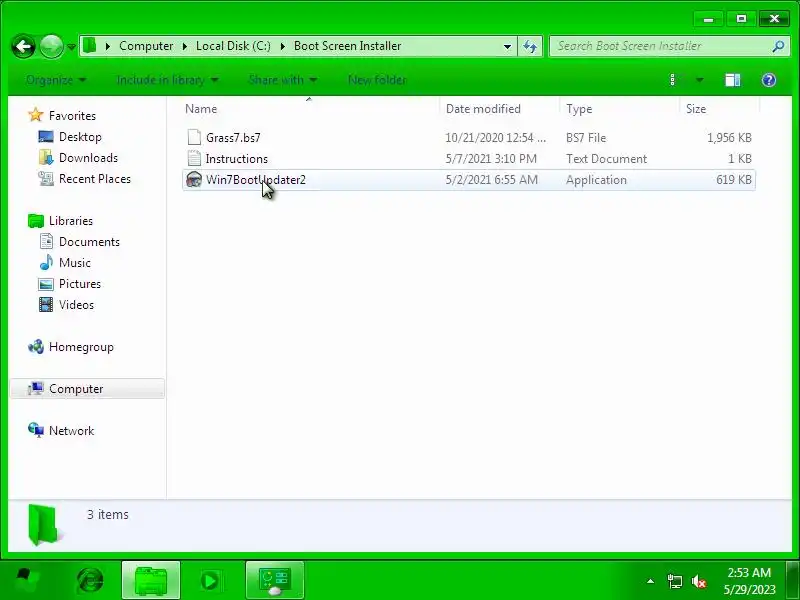Open Desktop in Favorites

point(80,137)
